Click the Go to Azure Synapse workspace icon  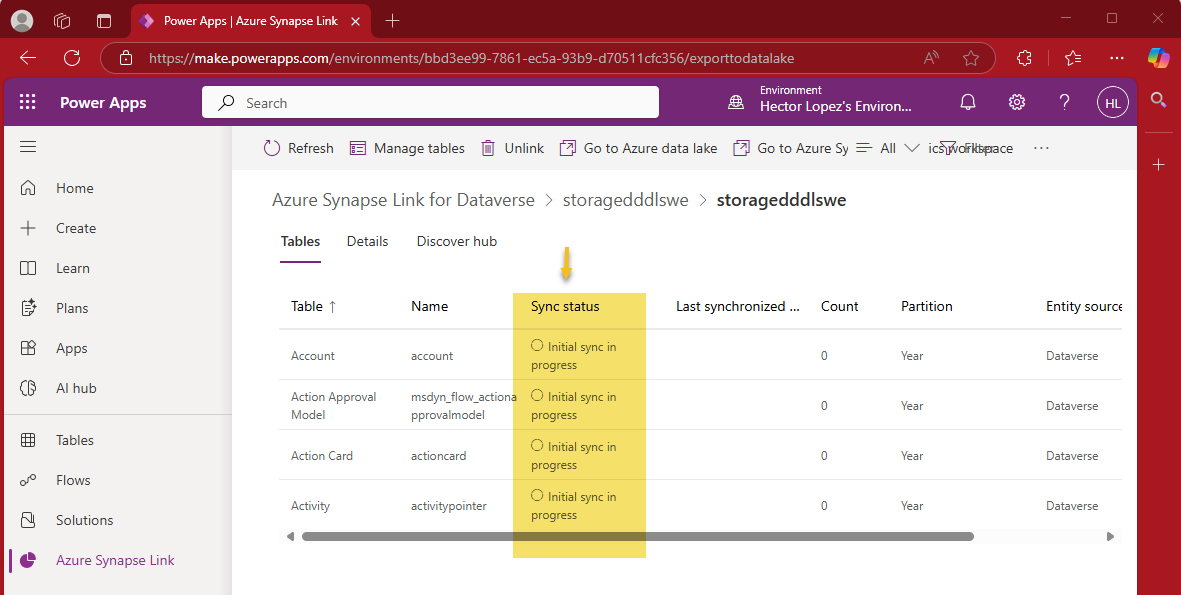point(742,147)
